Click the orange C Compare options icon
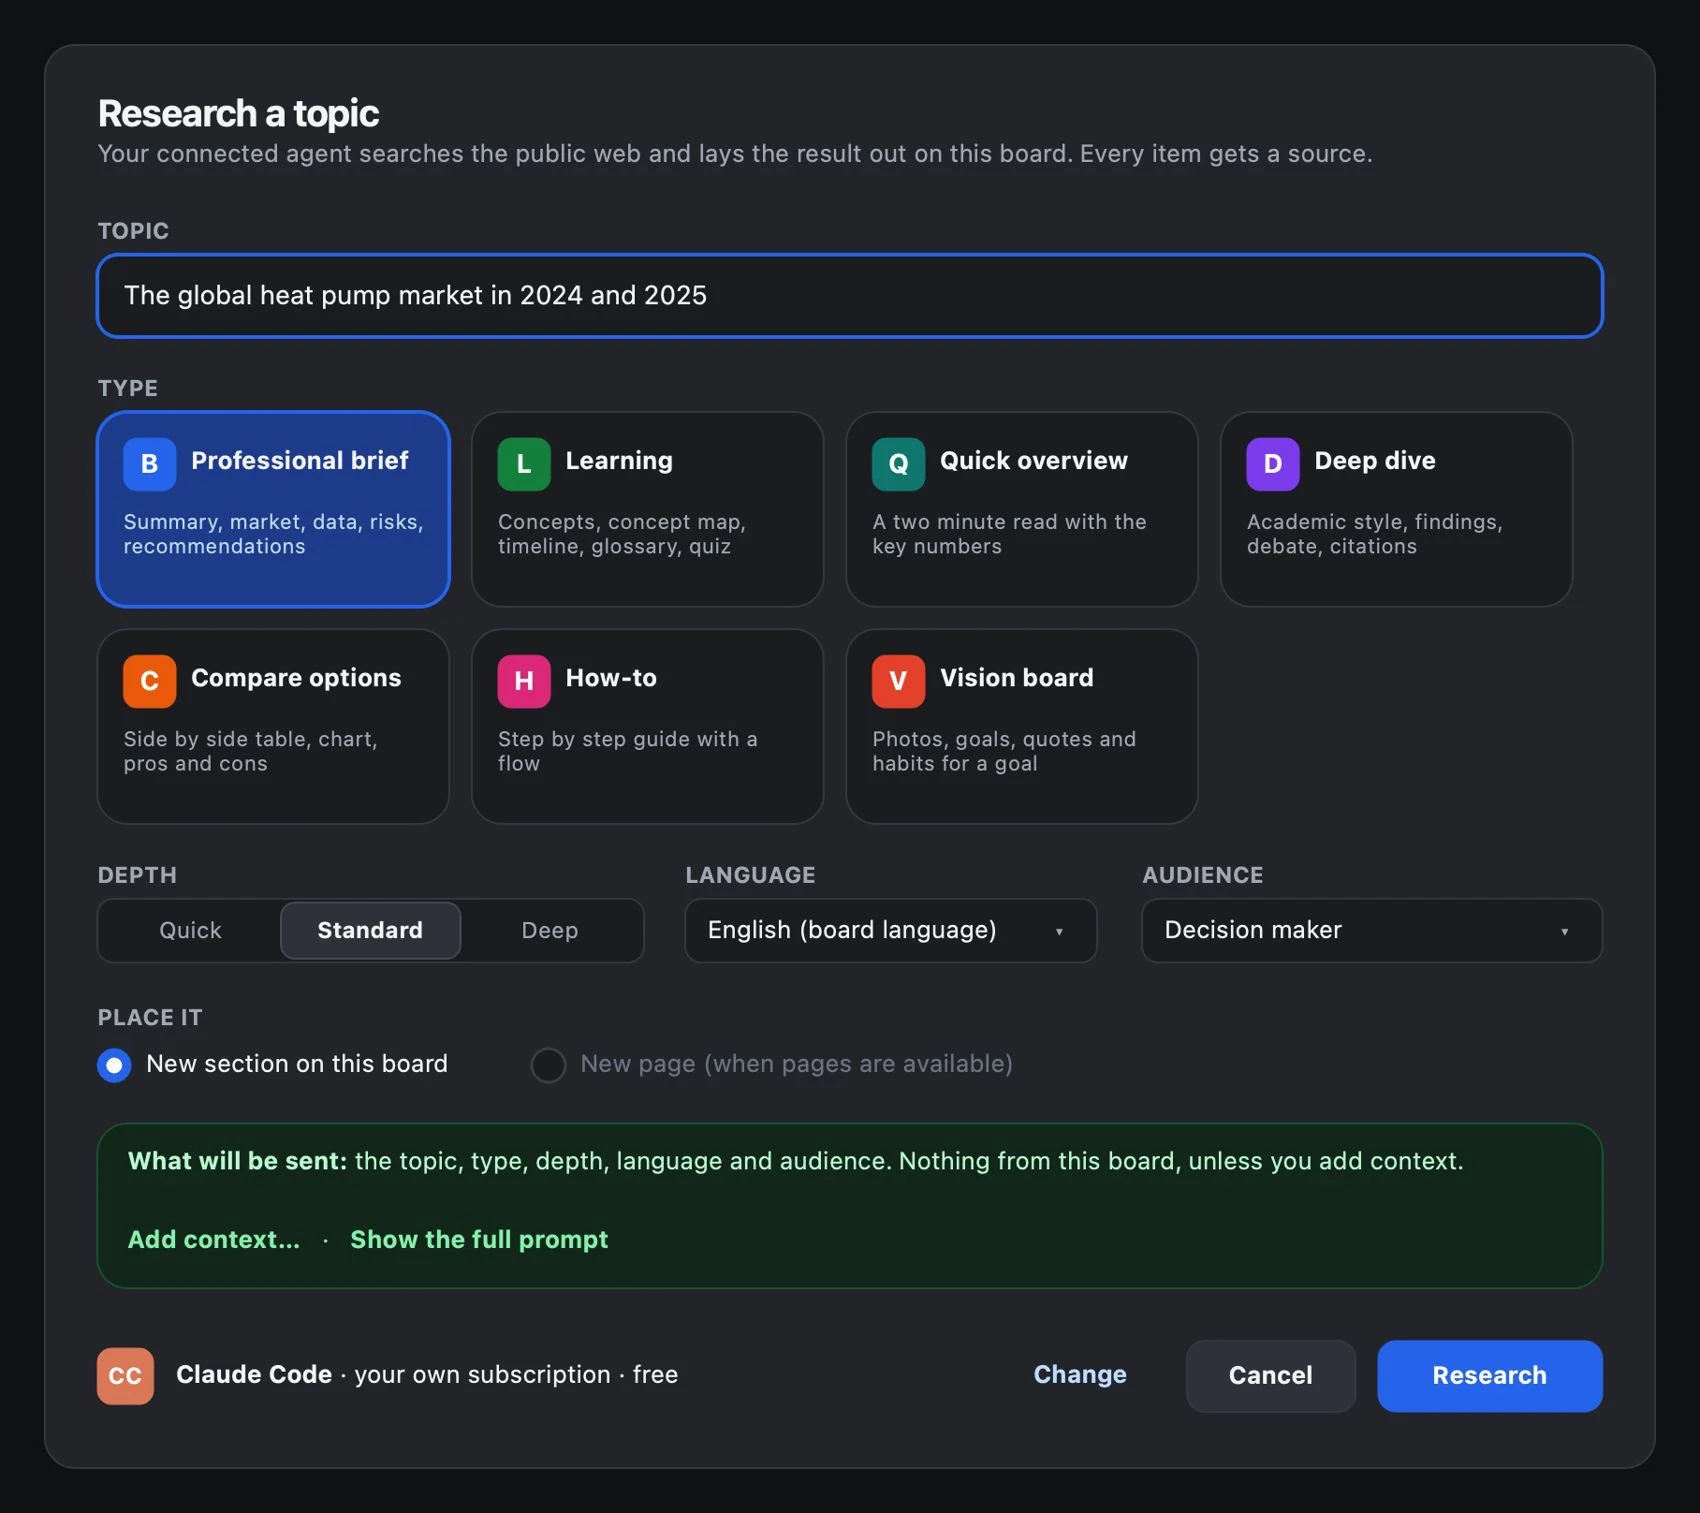1700x1513 pixels. [149, 681]
